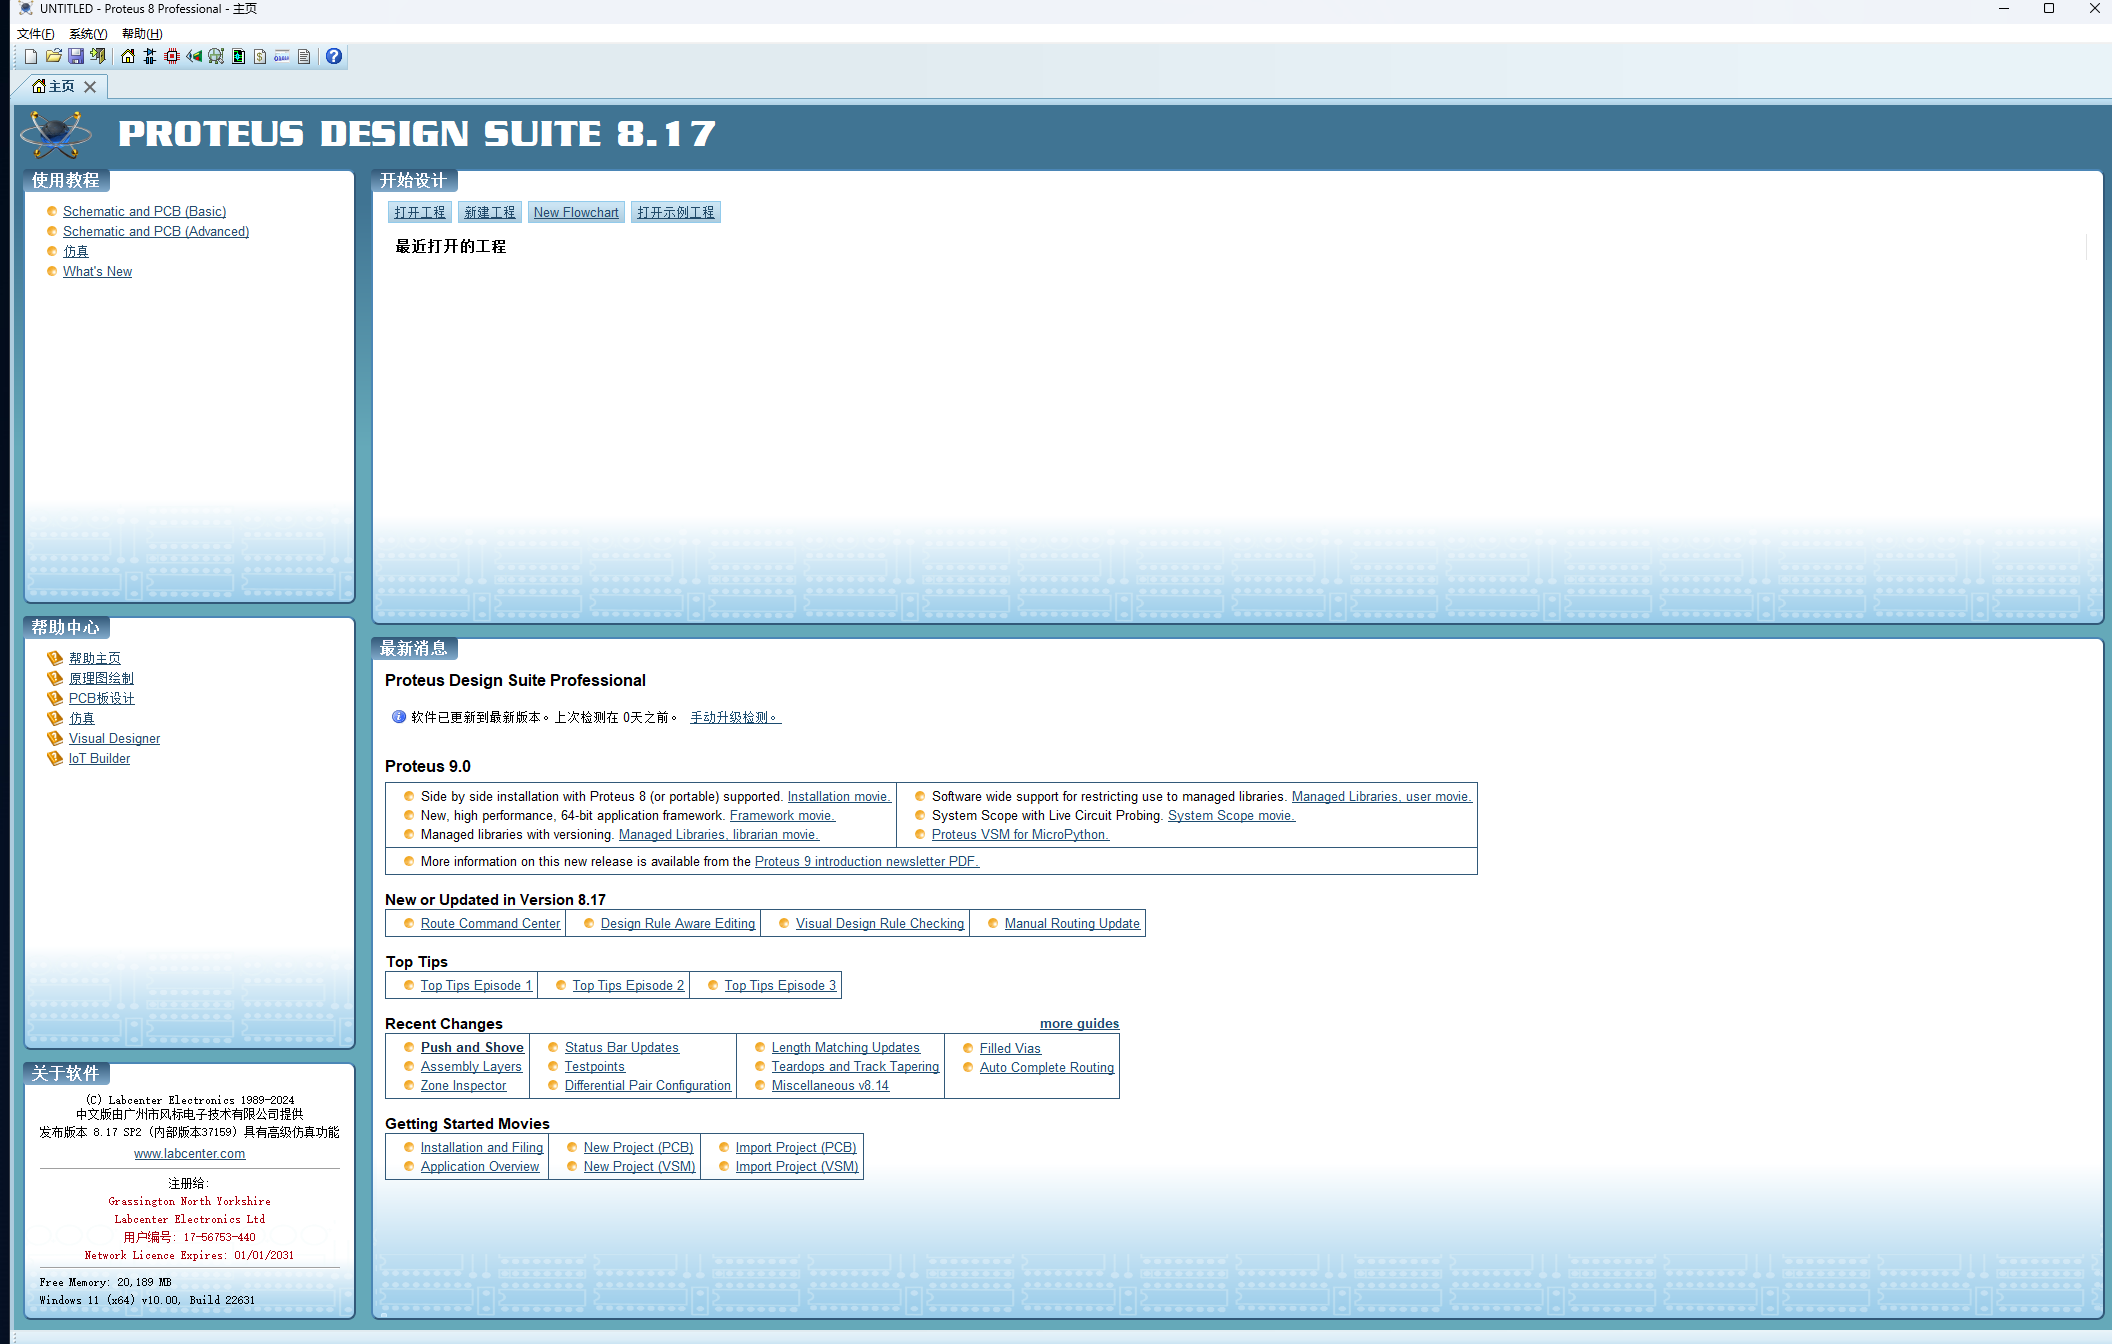Open Schematic Capture from the toolbar
2112x1344 pixels.
click(x=150, y=57)
